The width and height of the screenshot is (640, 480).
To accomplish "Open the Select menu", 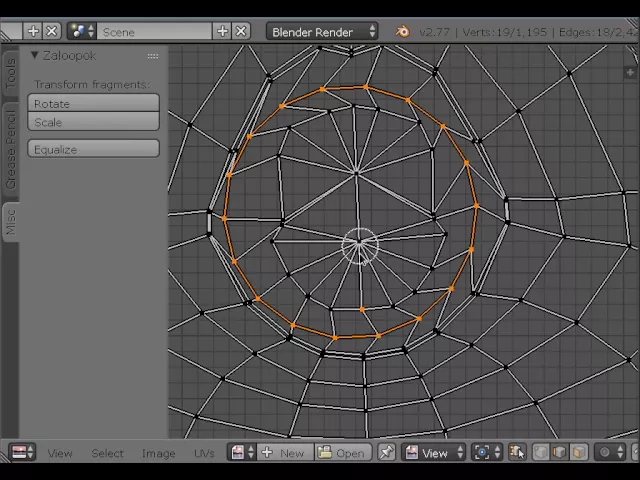I will [107, 453].
